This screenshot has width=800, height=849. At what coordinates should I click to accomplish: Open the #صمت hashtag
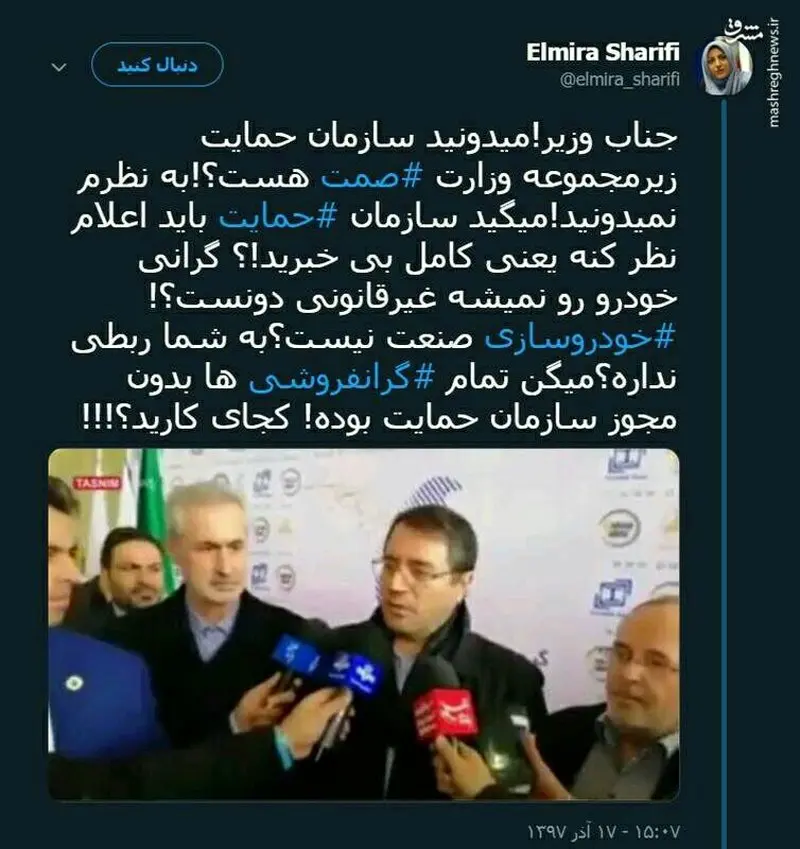(x=371, y=178)
